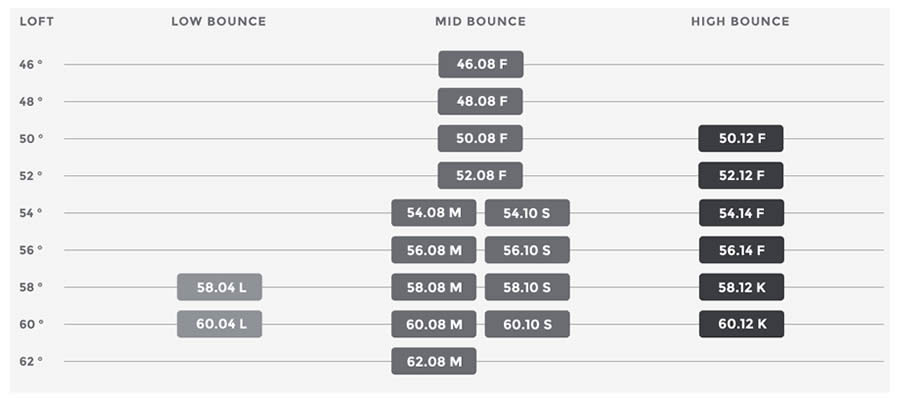Click the HIGH BOUNCE column heading
This screenshot has width=900, height=398.
pos(740,22)
